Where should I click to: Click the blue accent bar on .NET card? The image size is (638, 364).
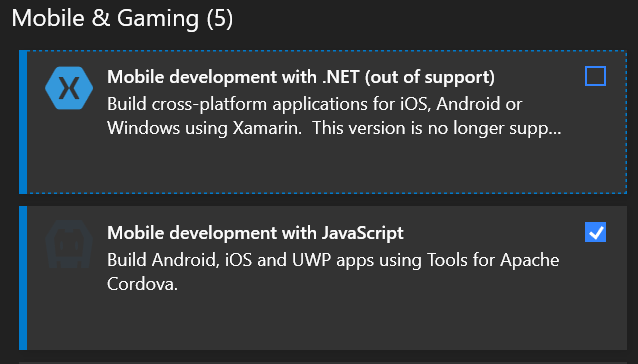(23, 122)
